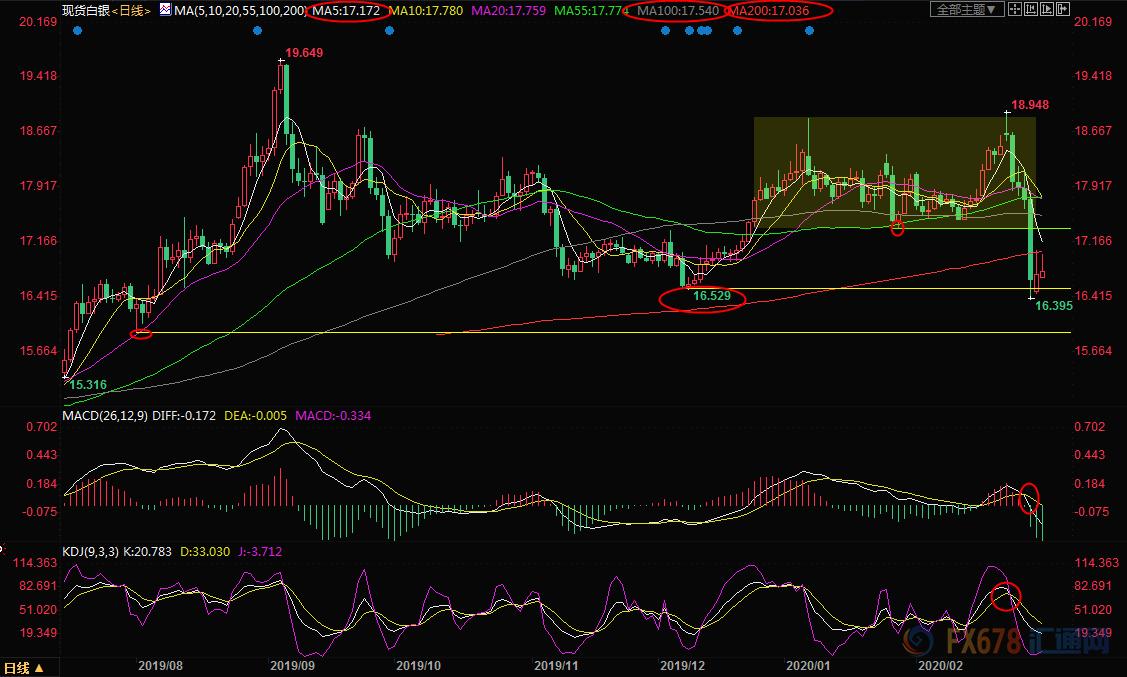The image size is (1127, 677).
Task: Click the chart playback icon
Action: point(1046,9)
